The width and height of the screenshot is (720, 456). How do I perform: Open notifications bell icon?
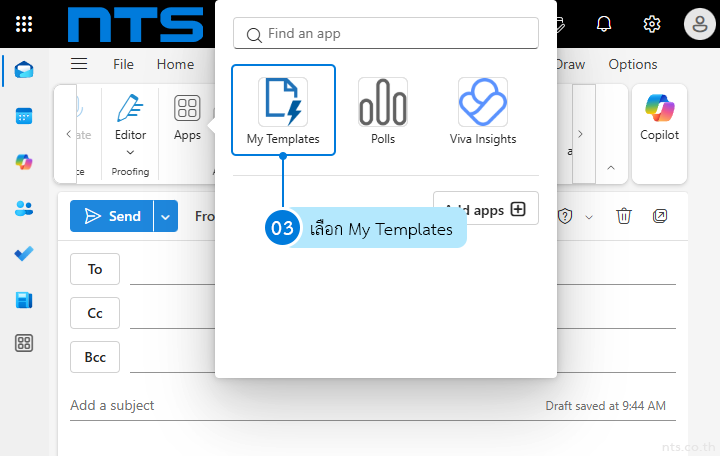click(604, 24)
